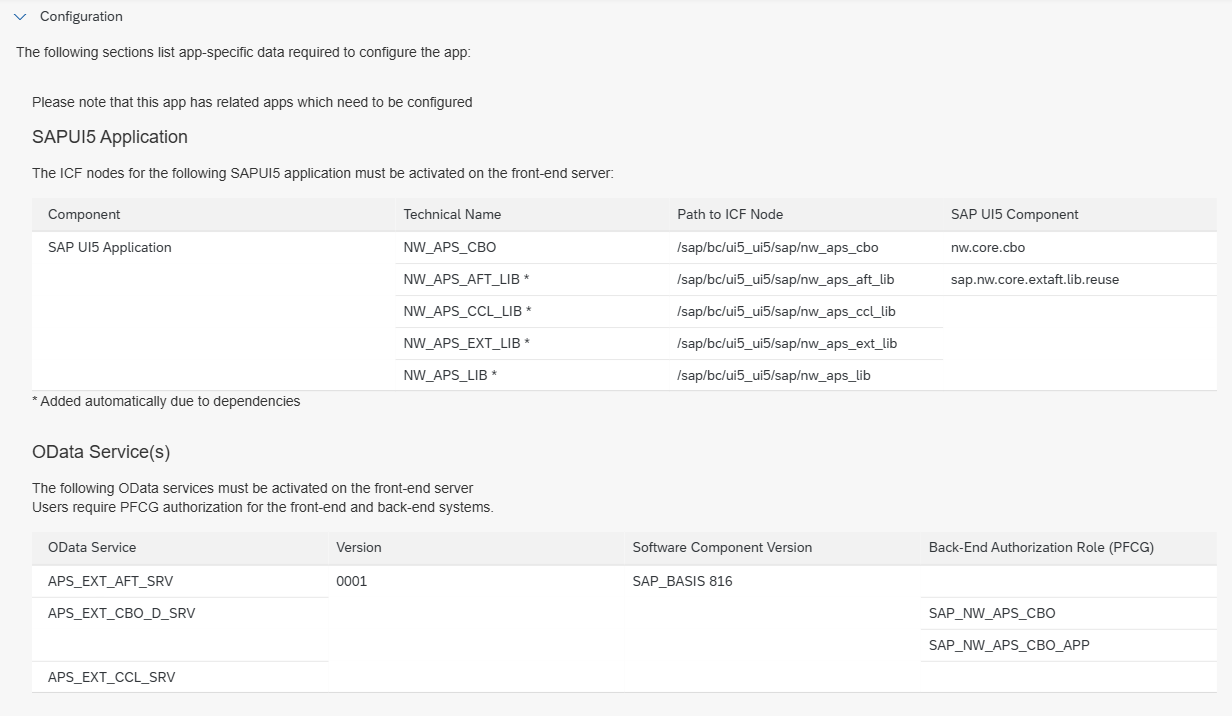
Task: Select NW_APS_EXT_LIB * technical name
Action: click(467, 343)
